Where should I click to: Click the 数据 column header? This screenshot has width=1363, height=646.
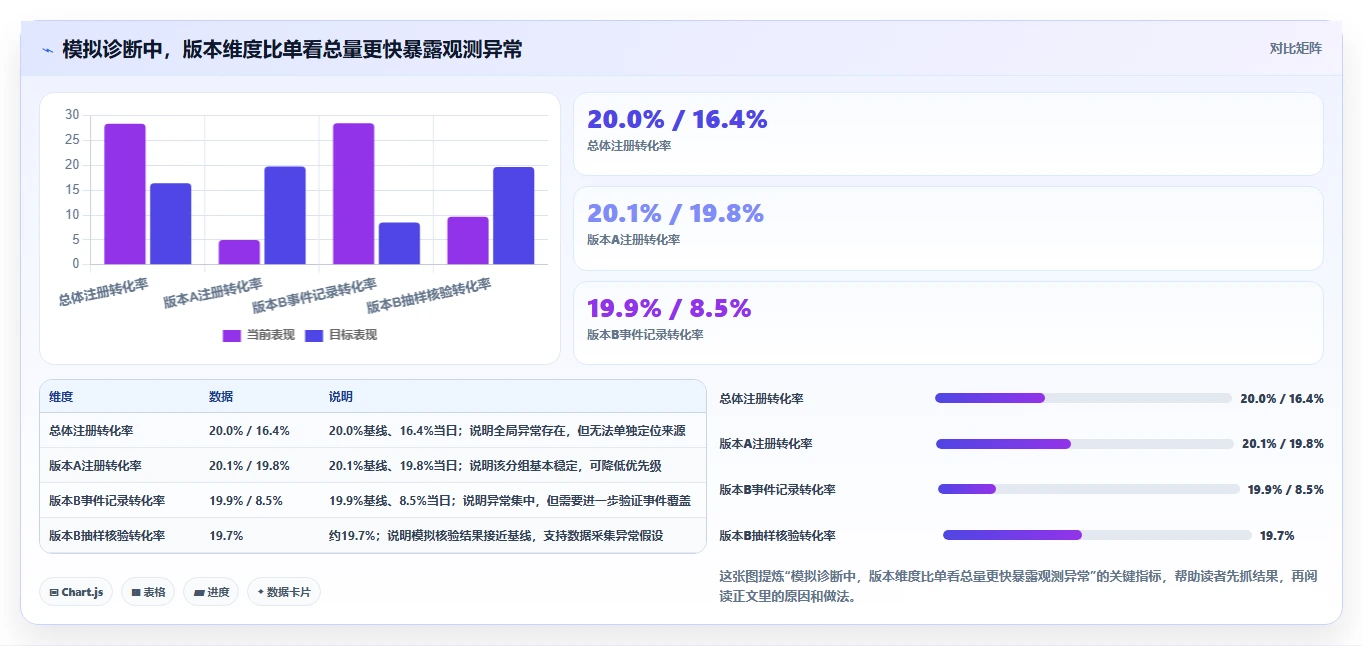[221, 397]
